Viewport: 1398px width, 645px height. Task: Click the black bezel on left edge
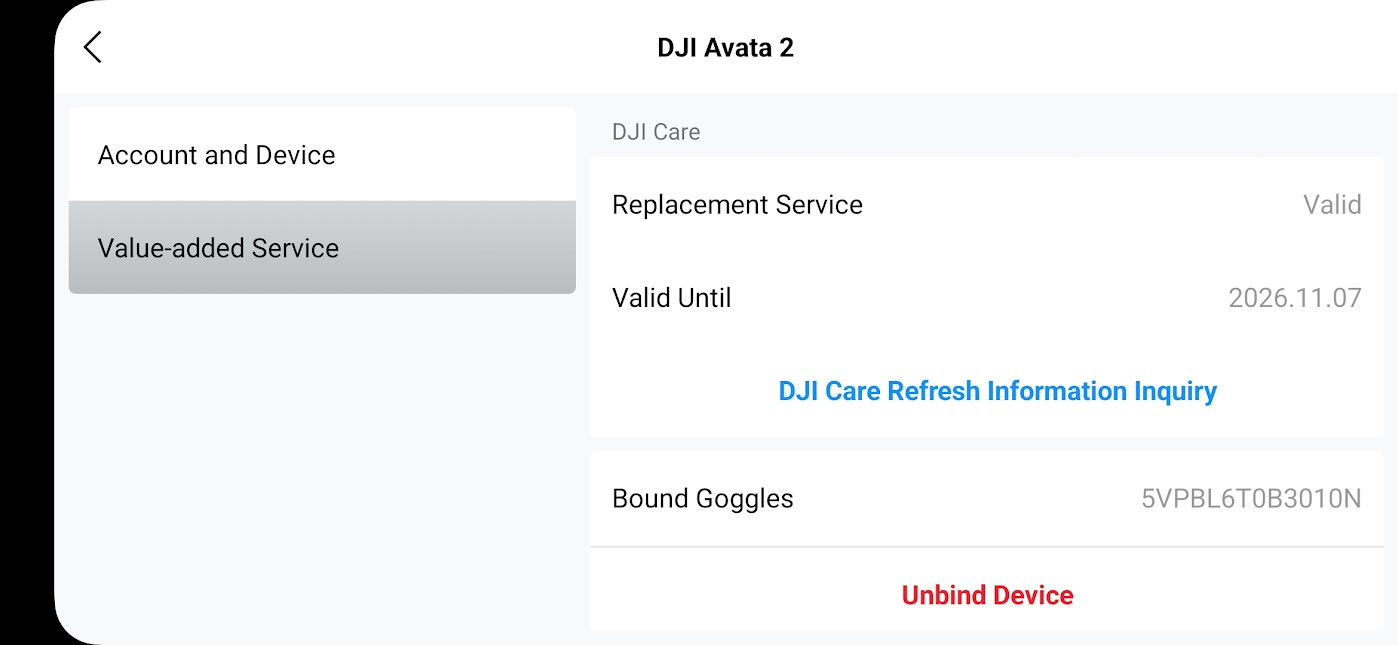25,320
